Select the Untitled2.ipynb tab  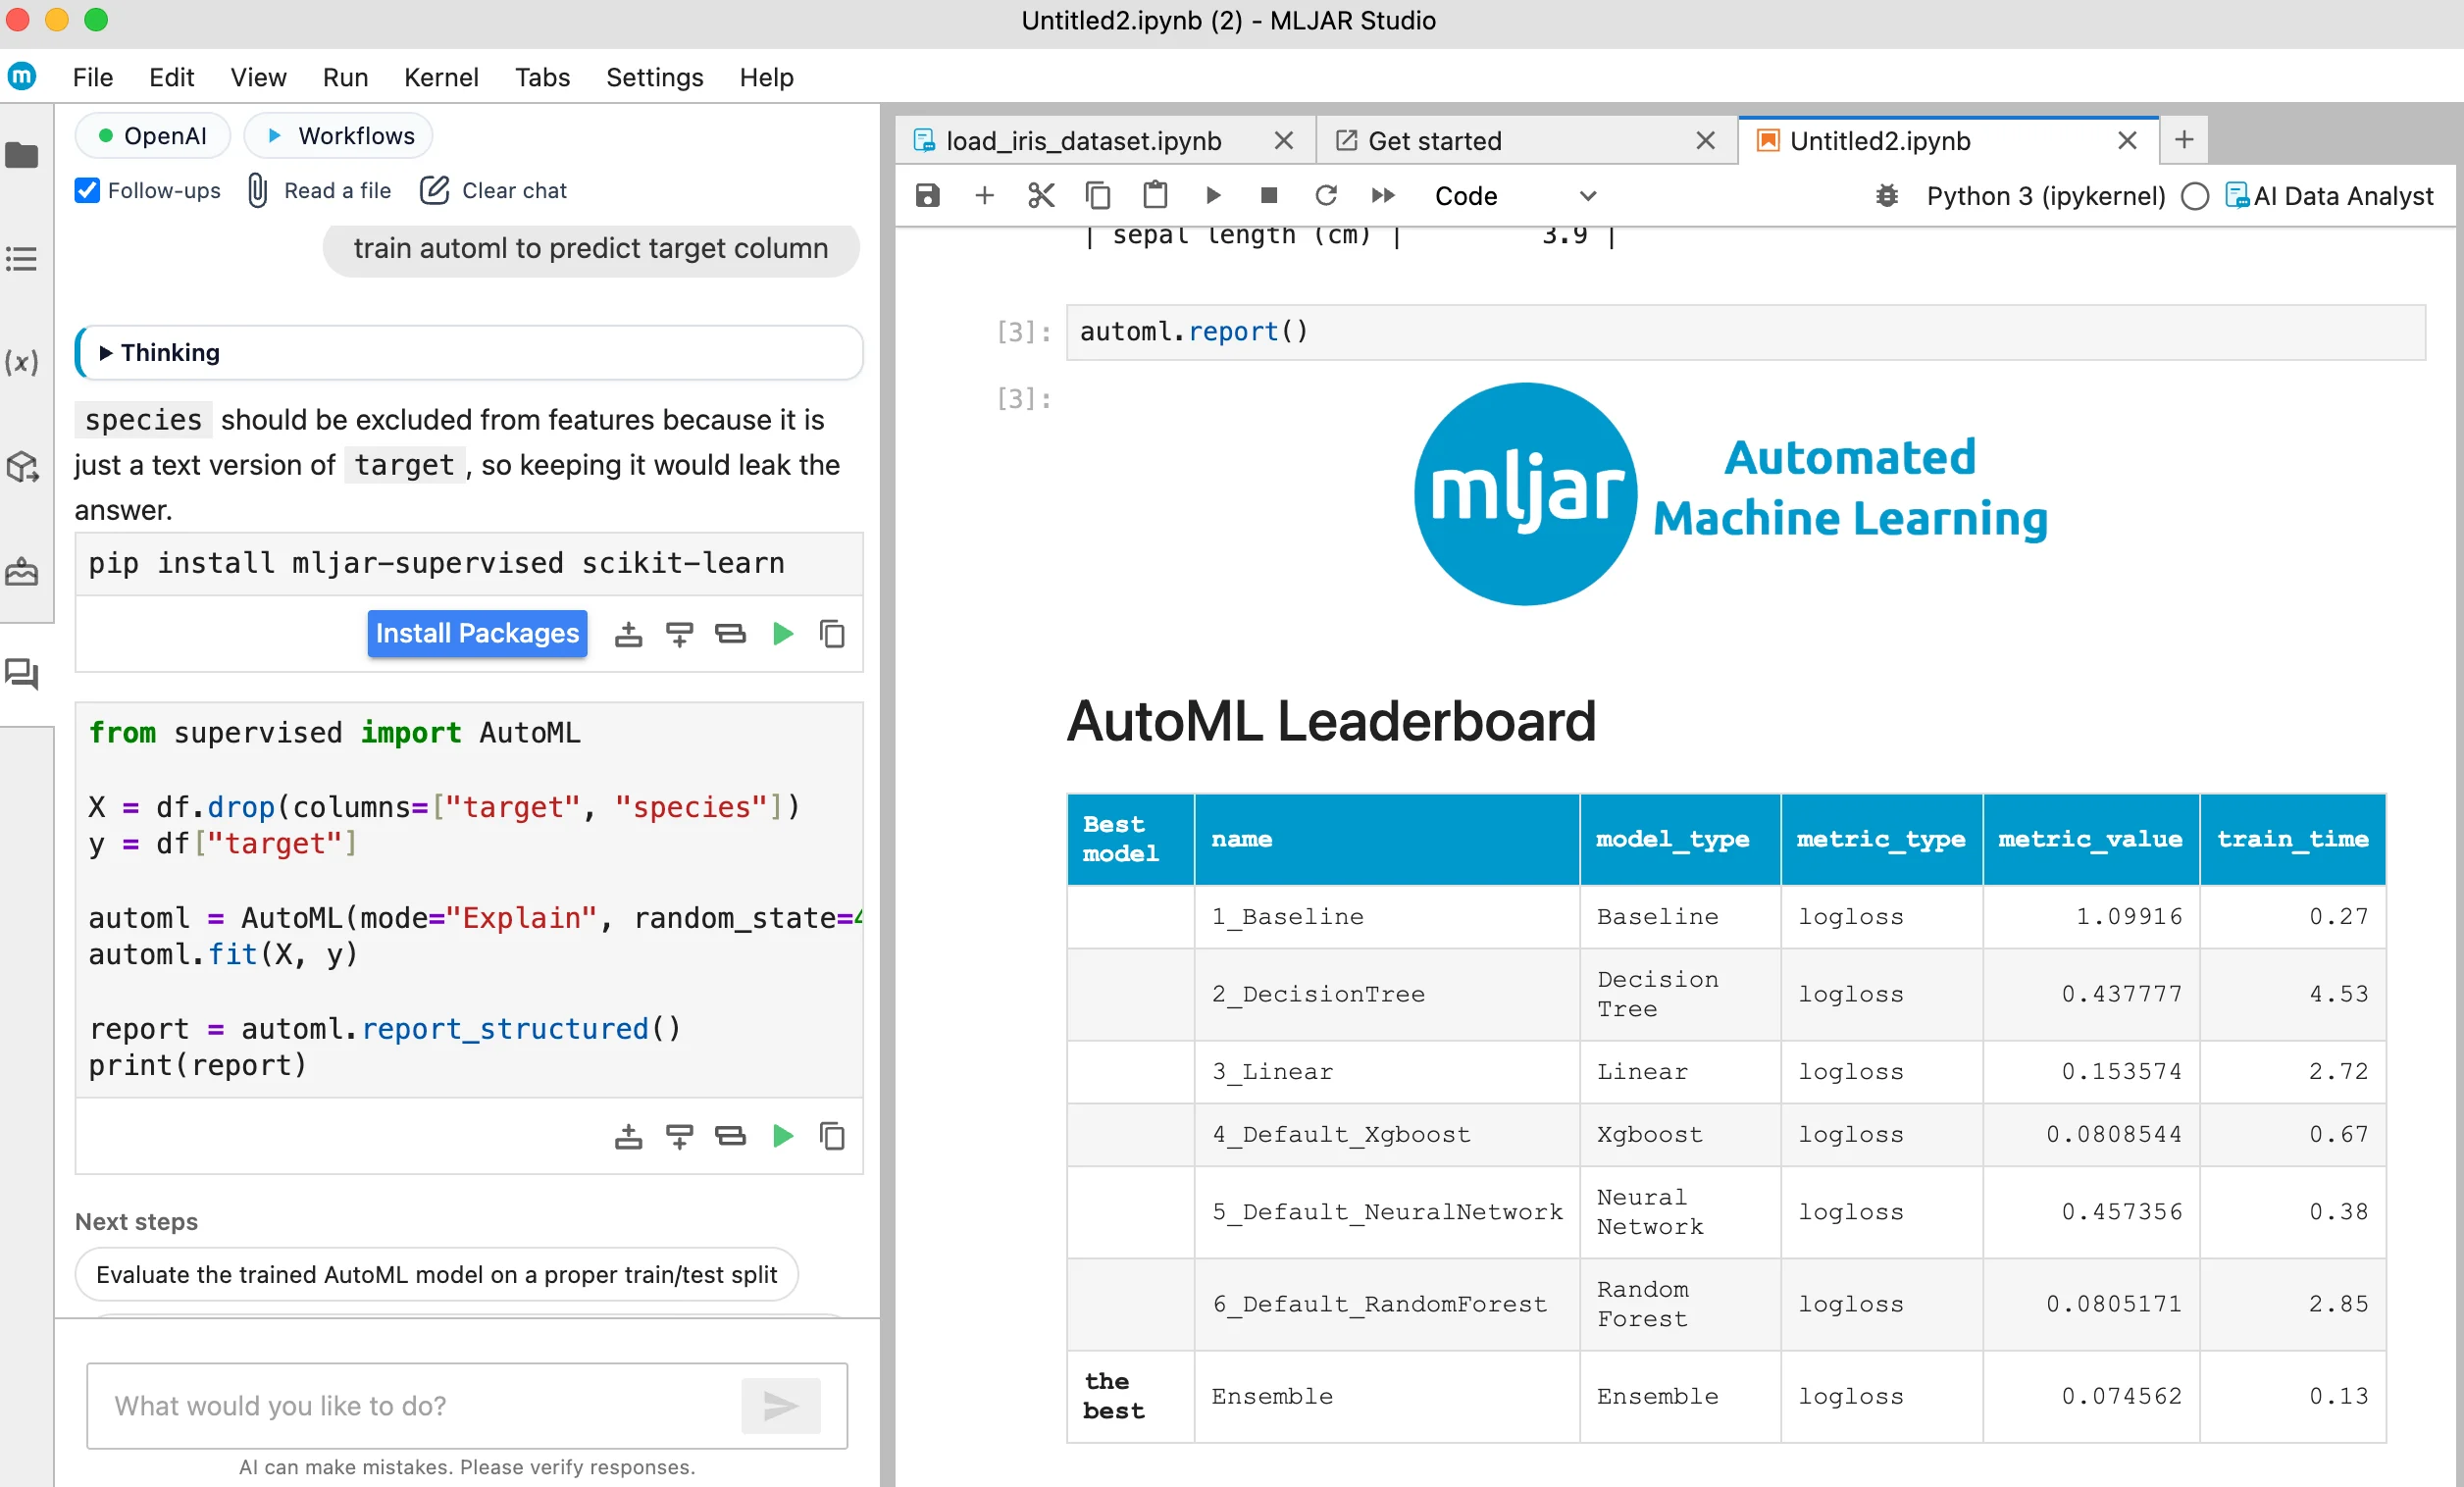(1879, 141)
